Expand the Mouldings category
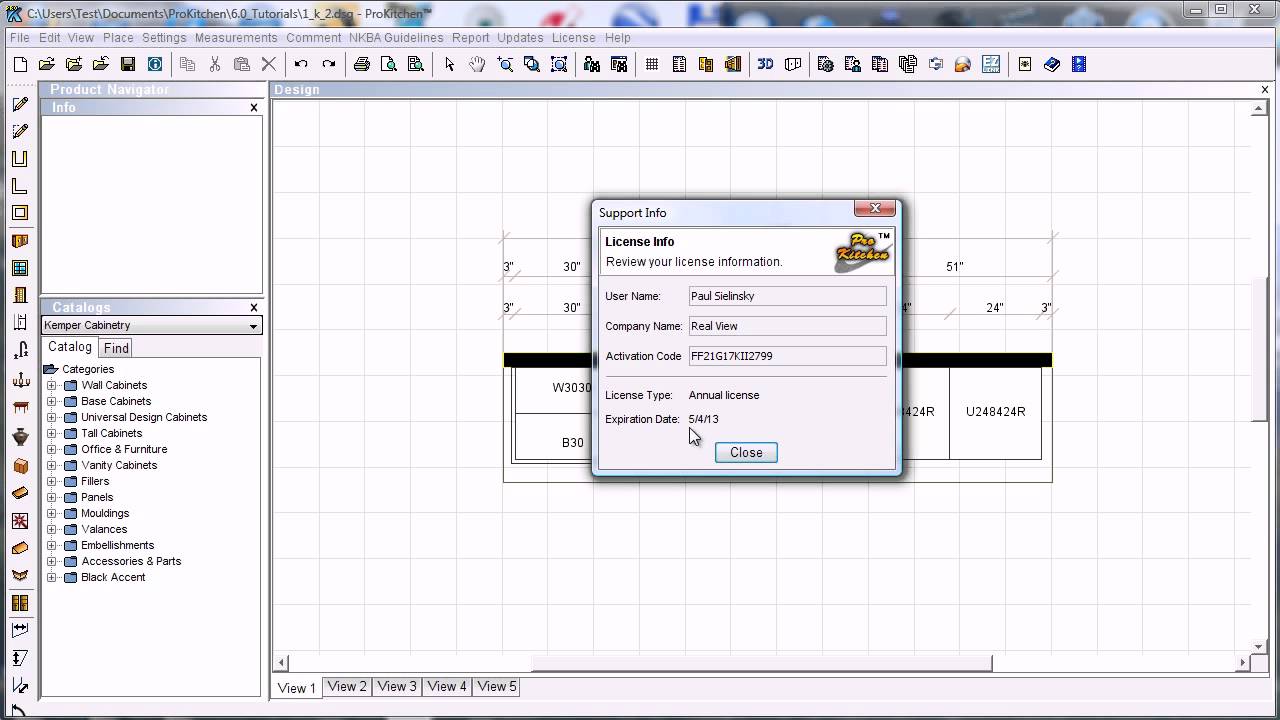The image size is (1280, 720). click(x=52, y=513)
